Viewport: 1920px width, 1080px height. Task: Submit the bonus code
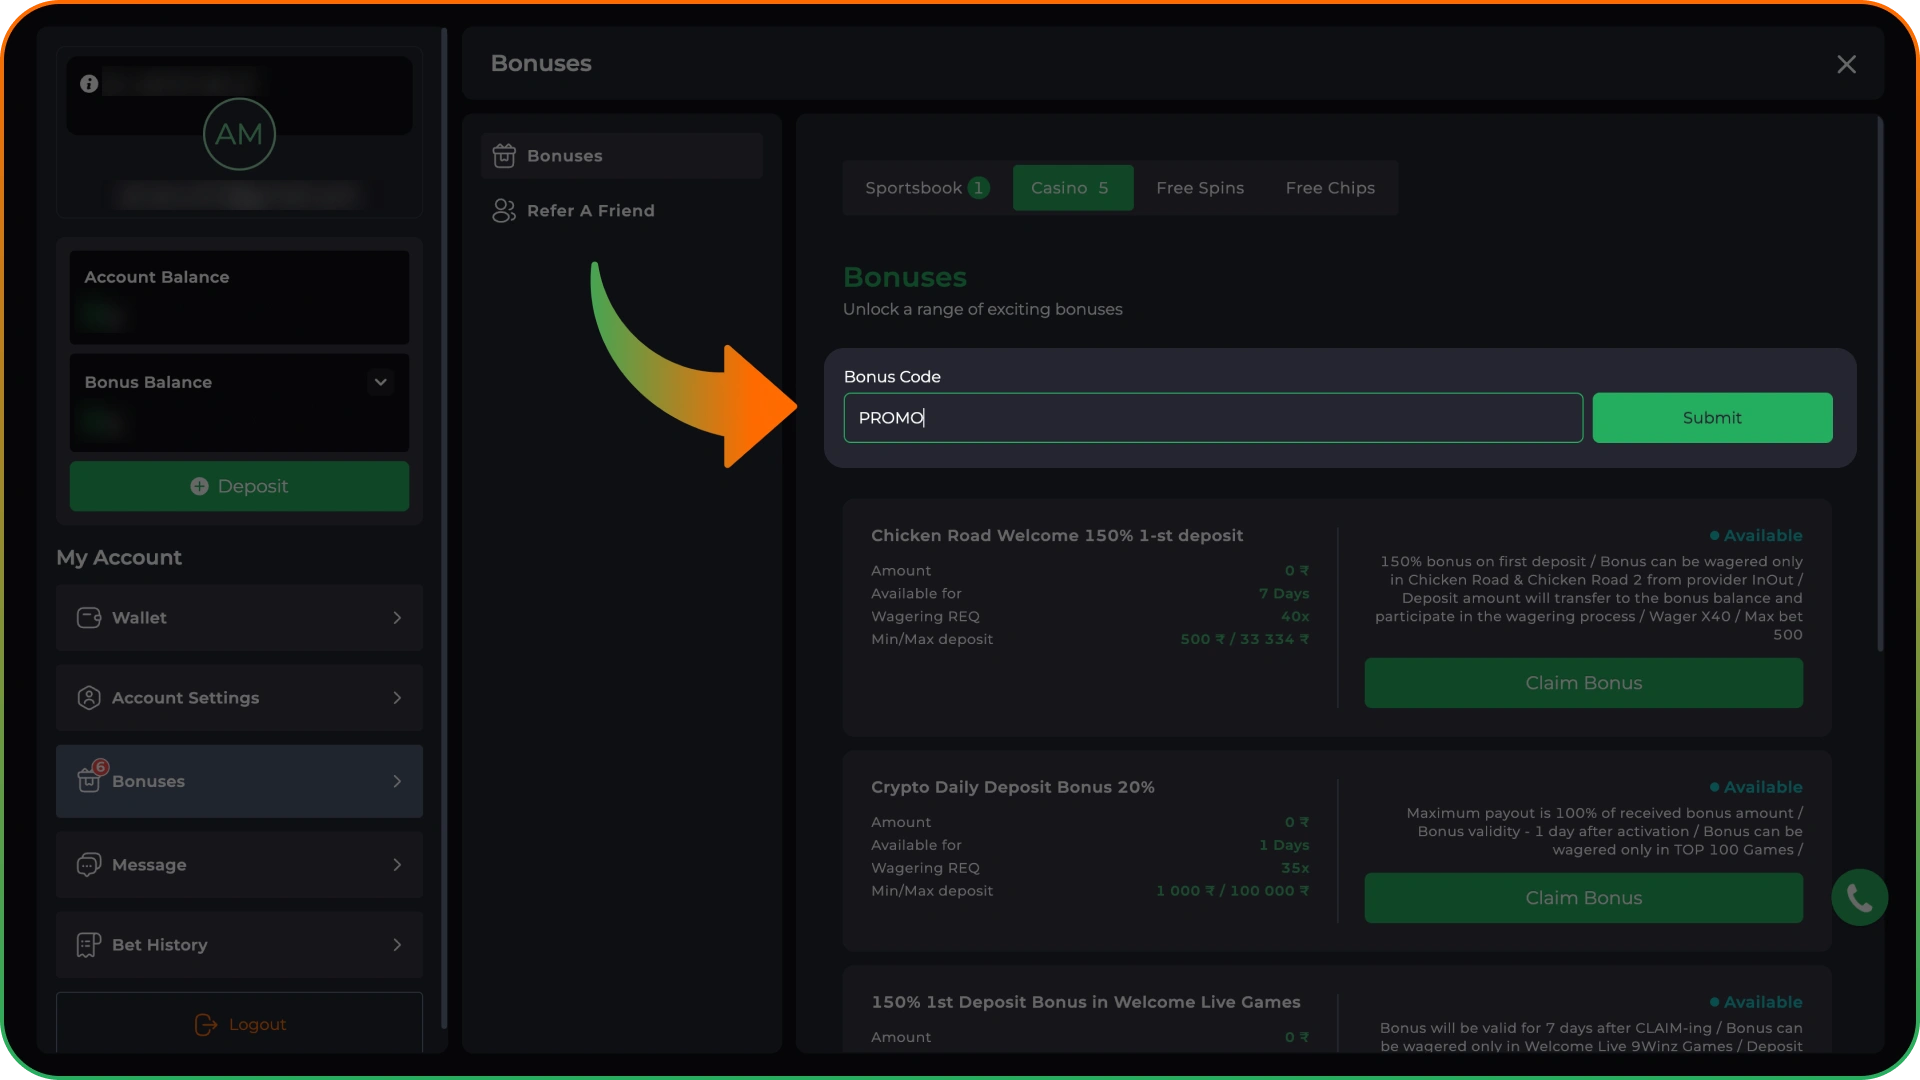(1712, 418)
